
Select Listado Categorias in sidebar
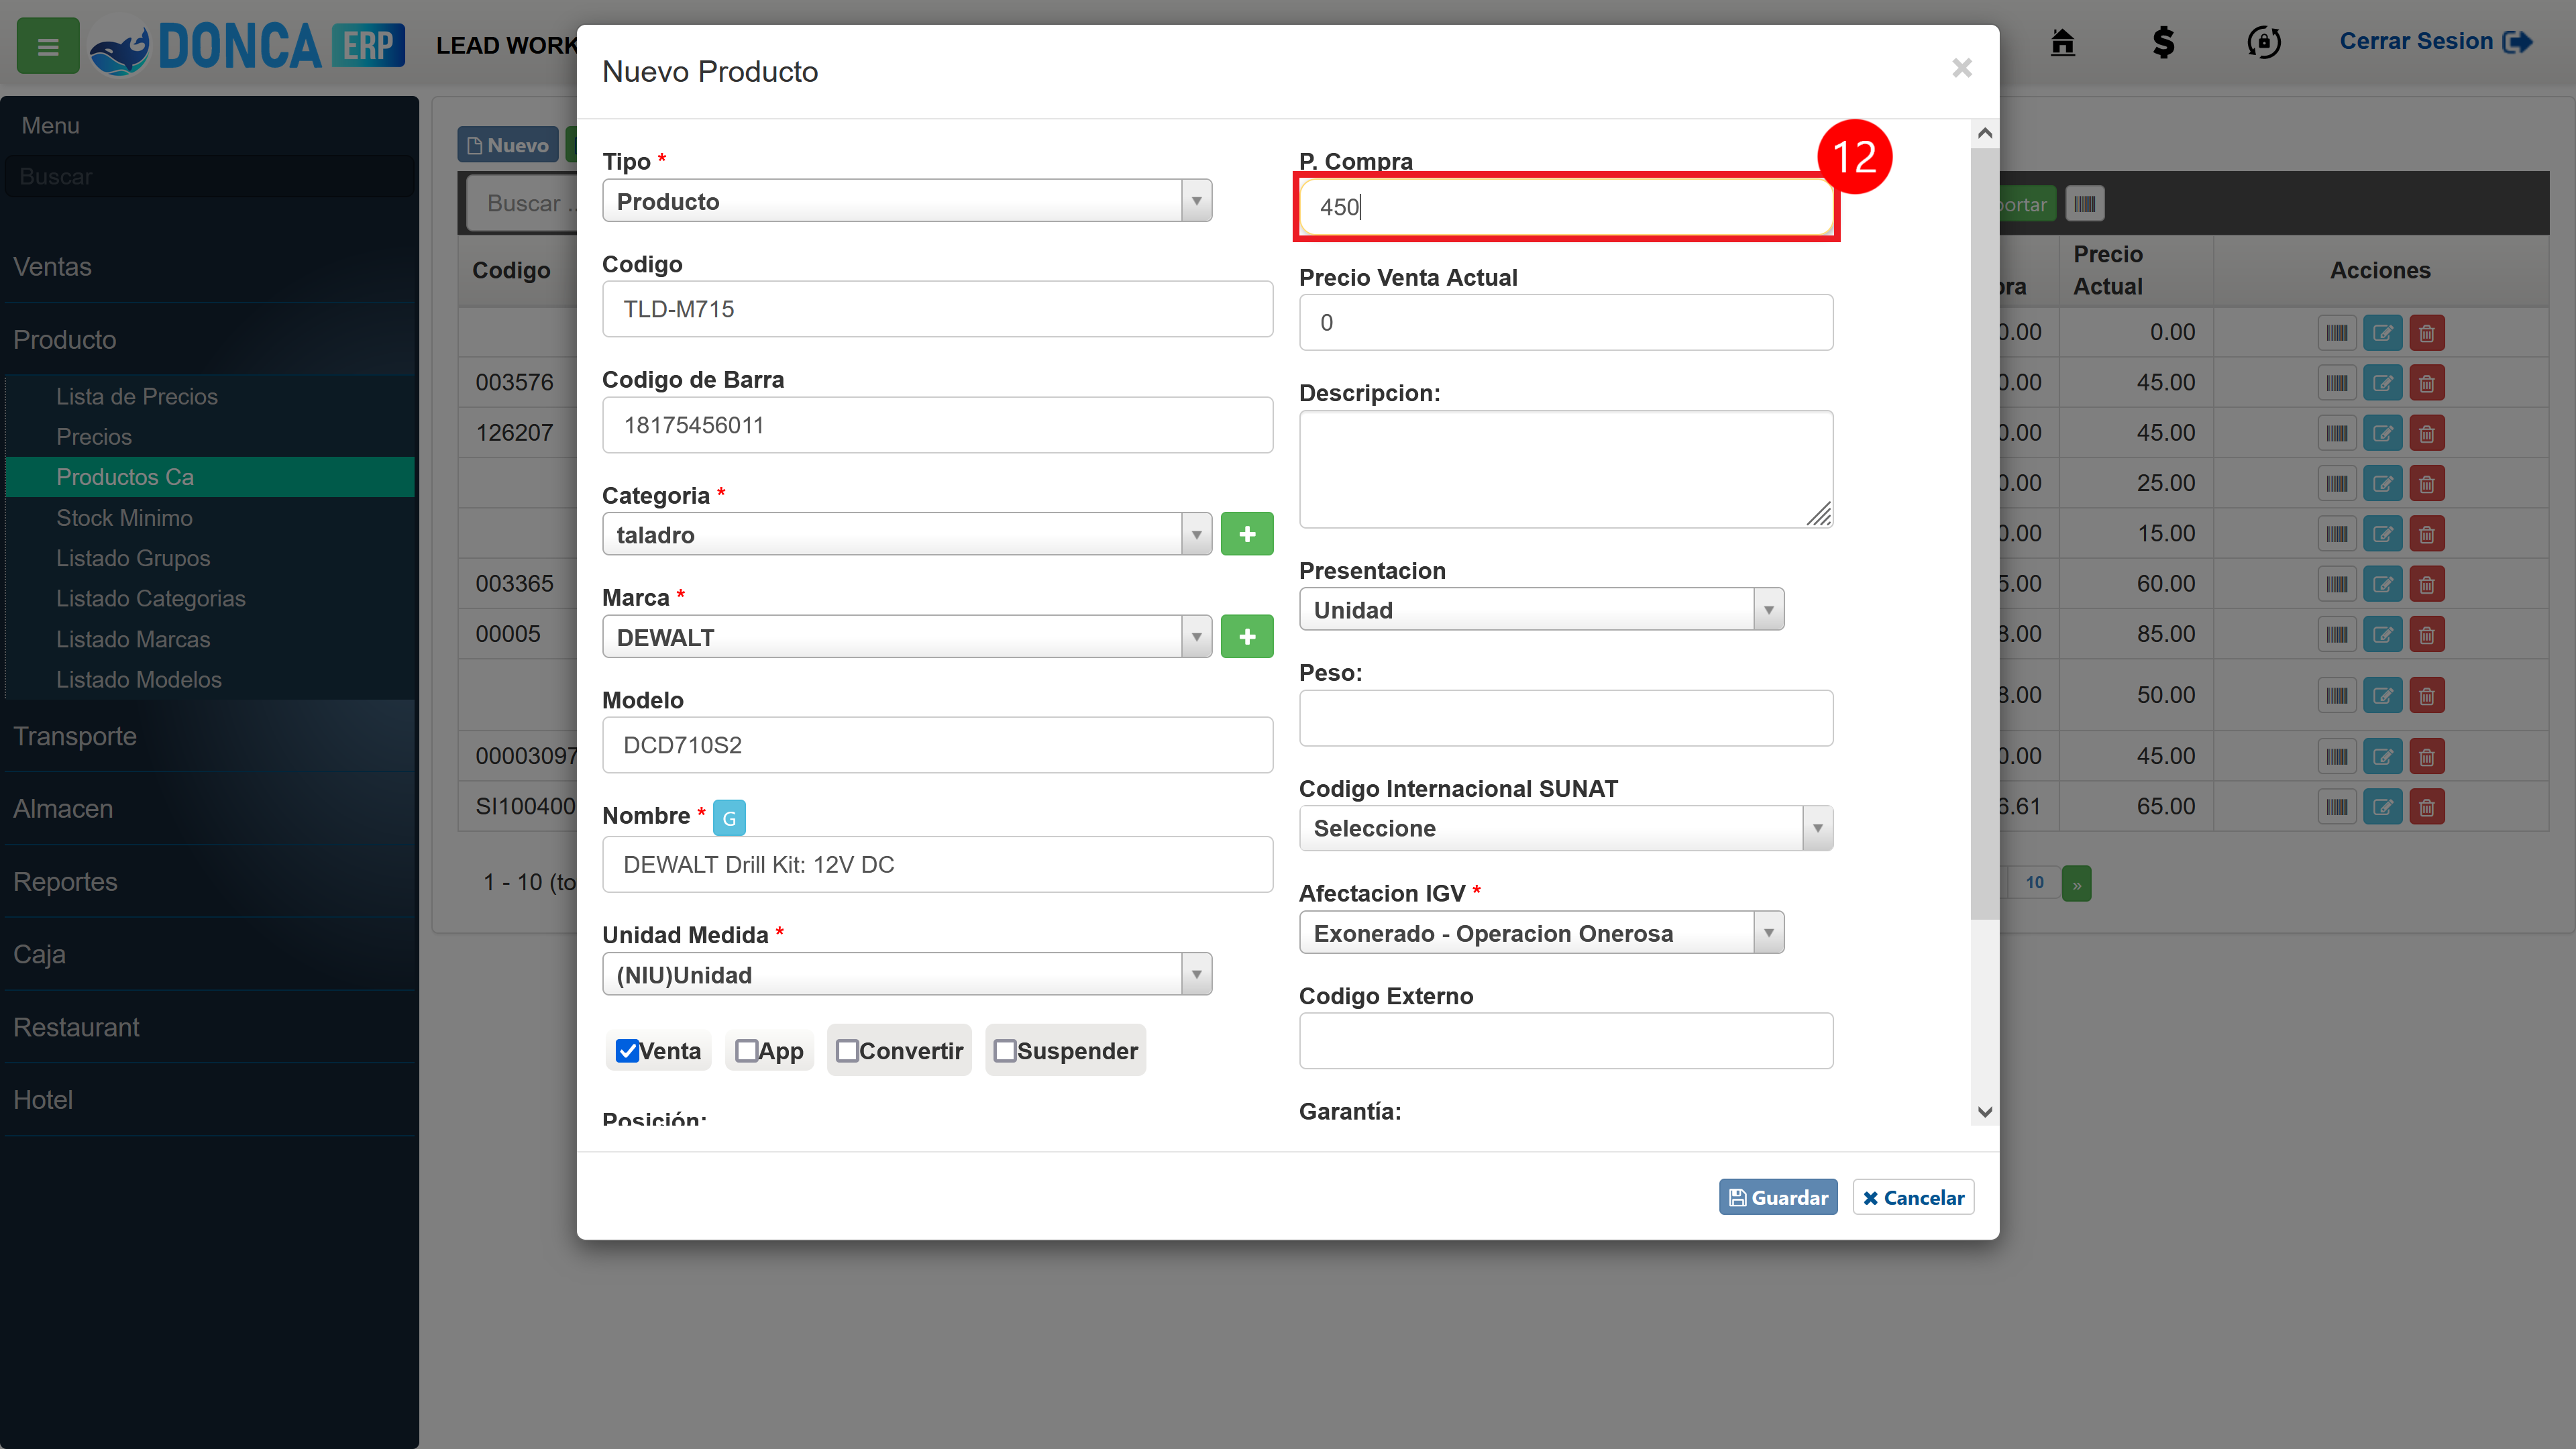(x=150, y=598)
